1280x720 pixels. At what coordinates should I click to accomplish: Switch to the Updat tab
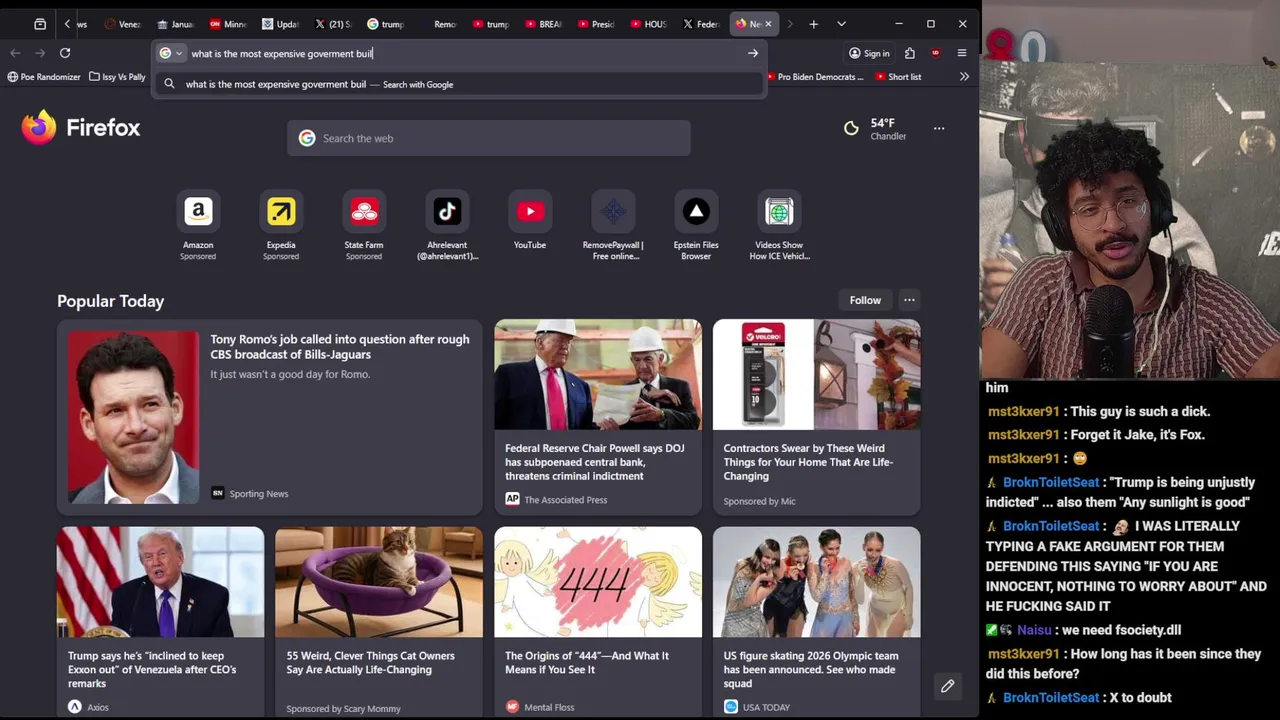coord(280,24)
